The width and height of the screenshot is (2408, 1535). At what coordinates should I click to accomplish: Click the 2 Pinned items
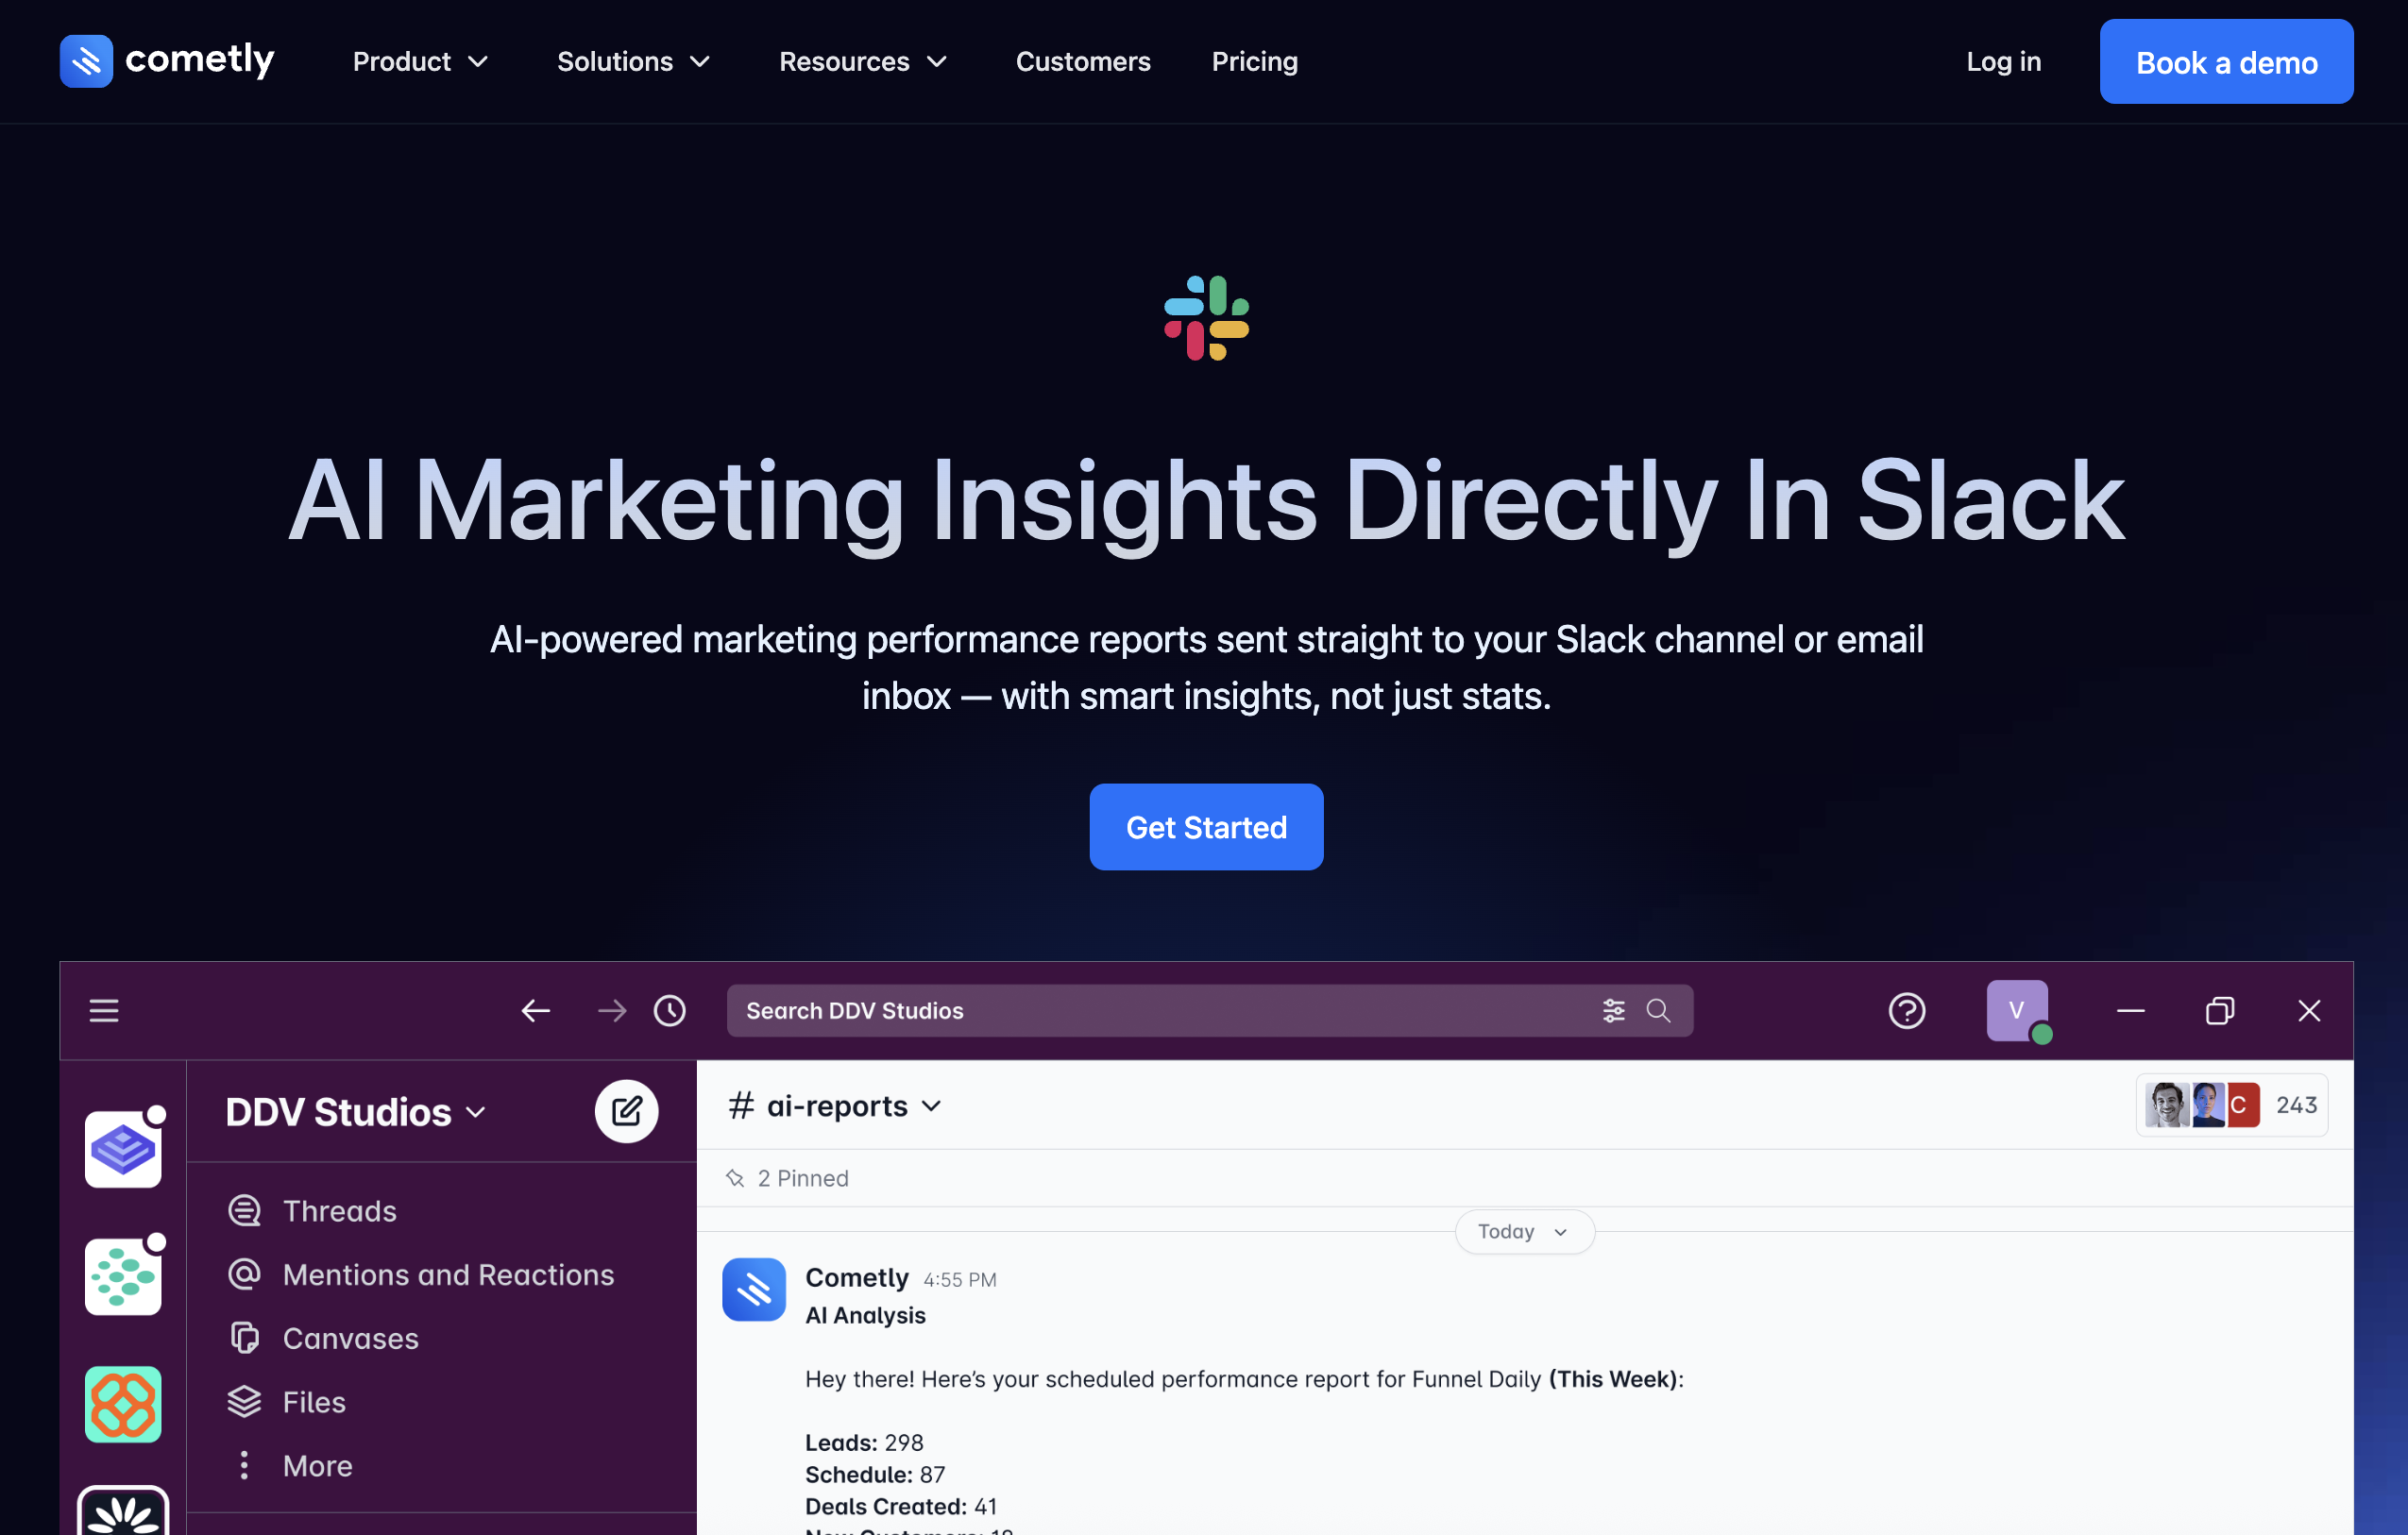(x=787, y=1178)
